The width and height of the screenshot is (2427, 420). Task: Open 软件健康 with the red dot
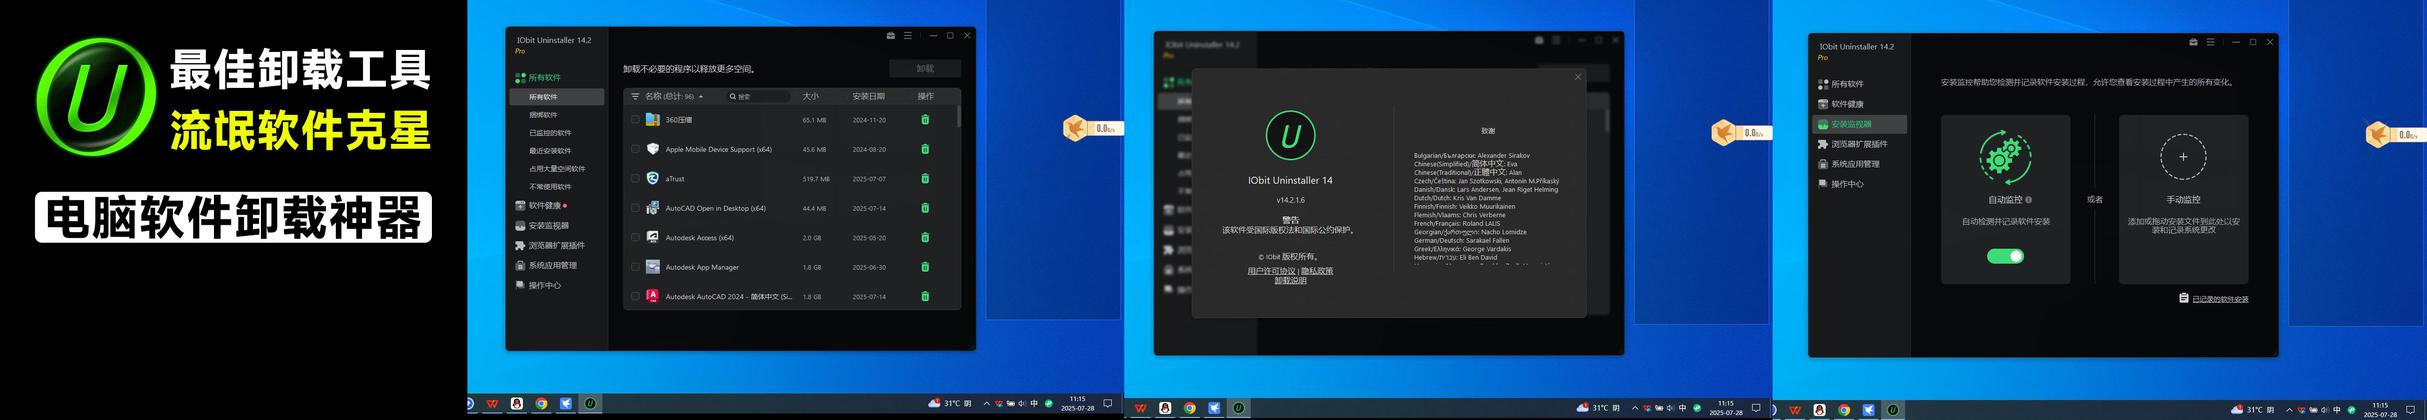pos(541,205)
